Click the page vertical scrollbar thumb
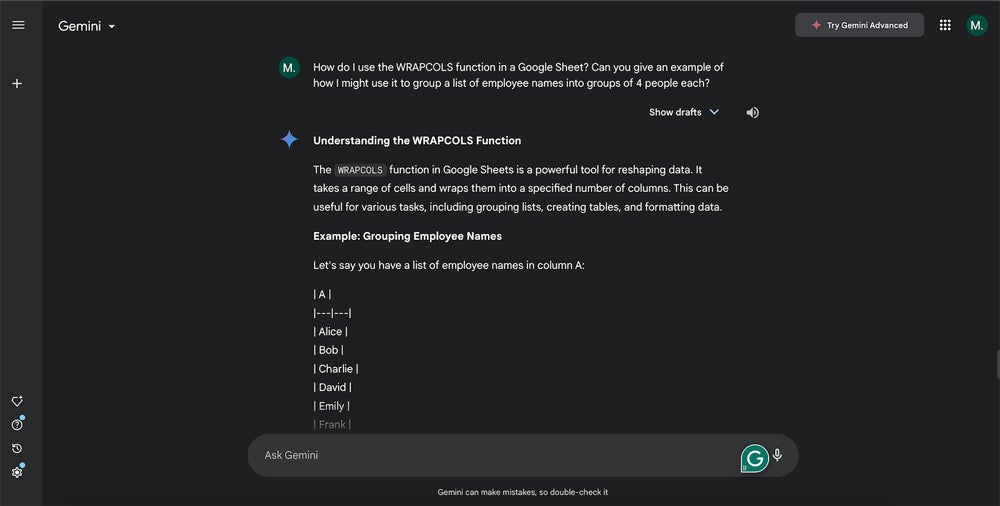The height and width of the screenshot is (506, 1000). [996, 363]
